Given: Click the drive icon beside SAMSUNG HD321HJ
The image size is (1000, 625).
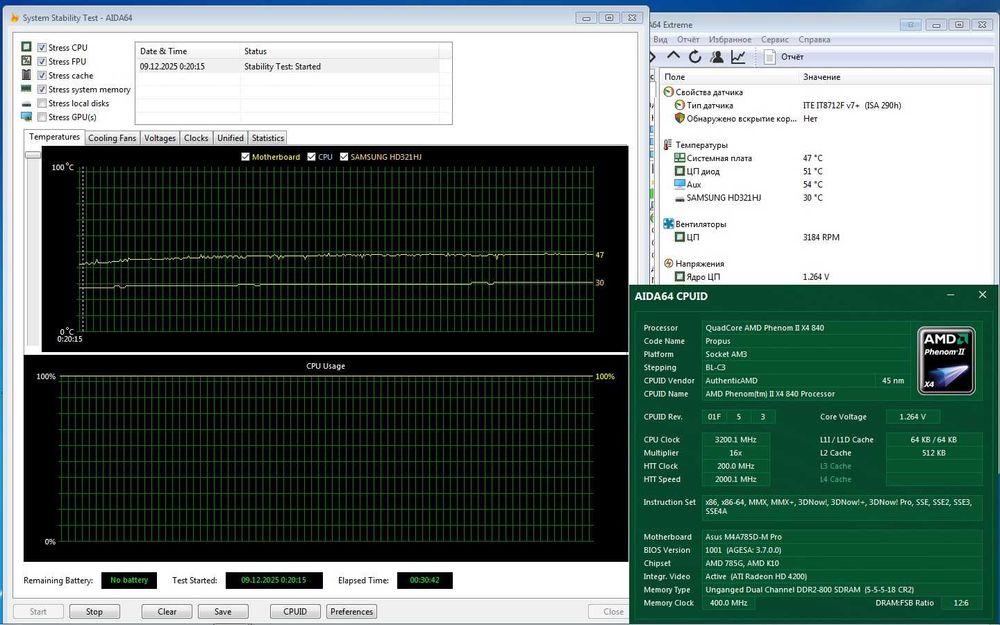Looking at the screenshot, I should (x=680, y=198).
